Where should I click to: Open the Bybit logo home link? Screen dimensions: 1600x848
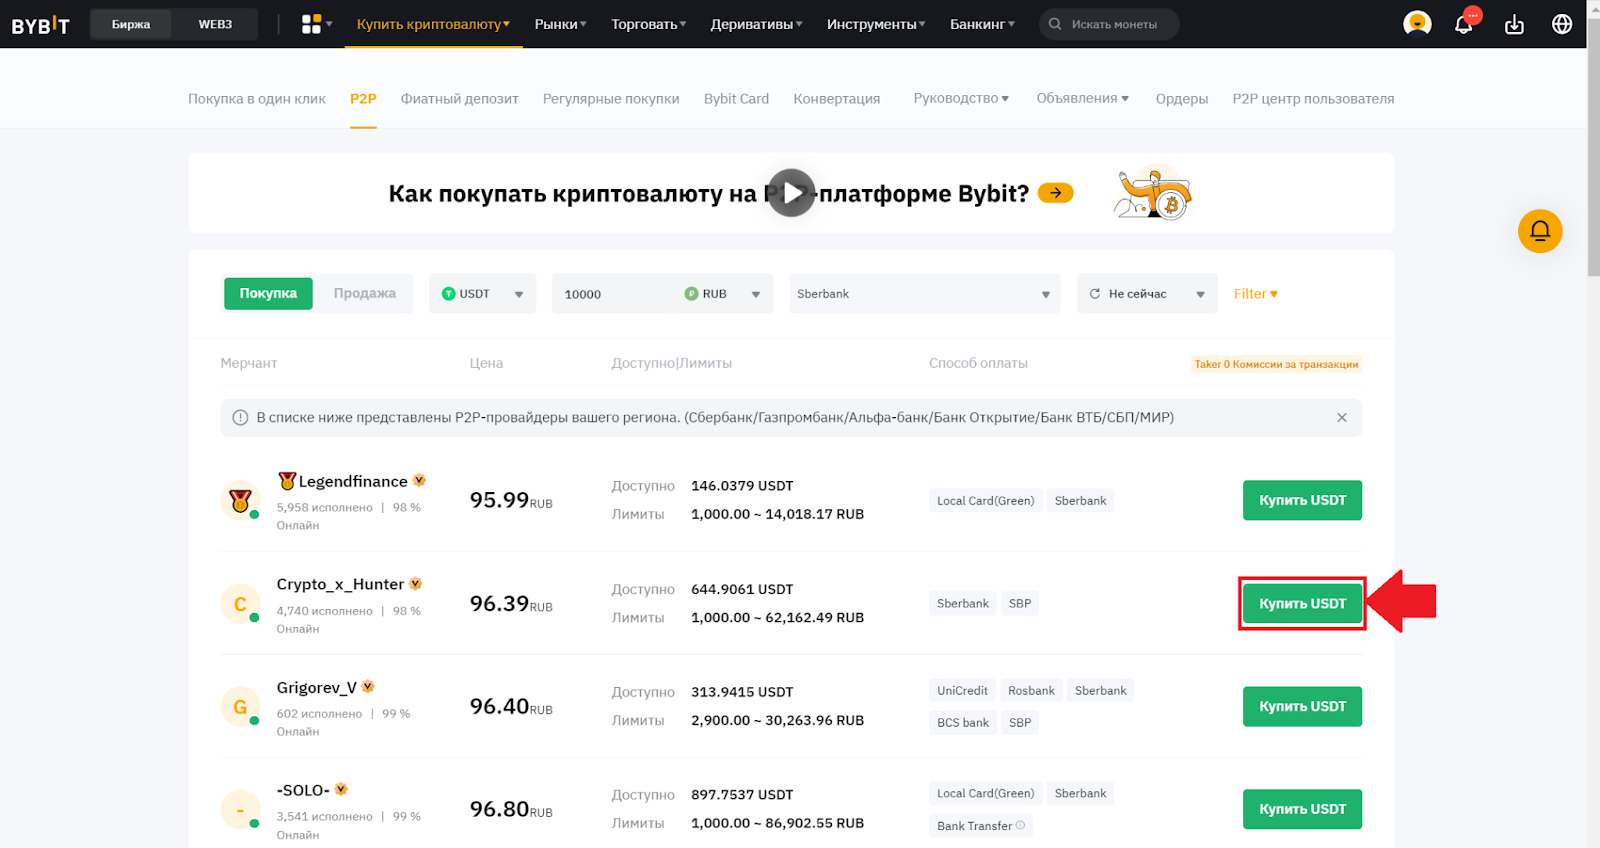coord(40,25)
